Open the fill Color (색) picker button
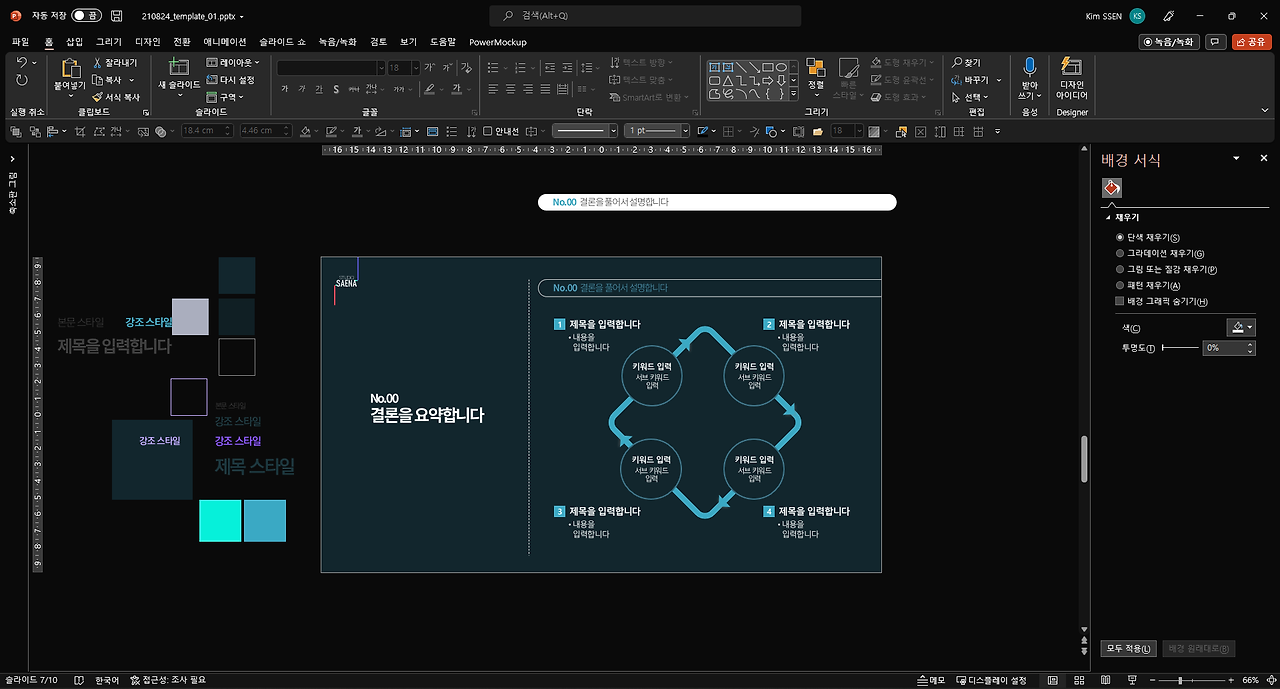1280x689 pixels. click(x=1241, y=327)
